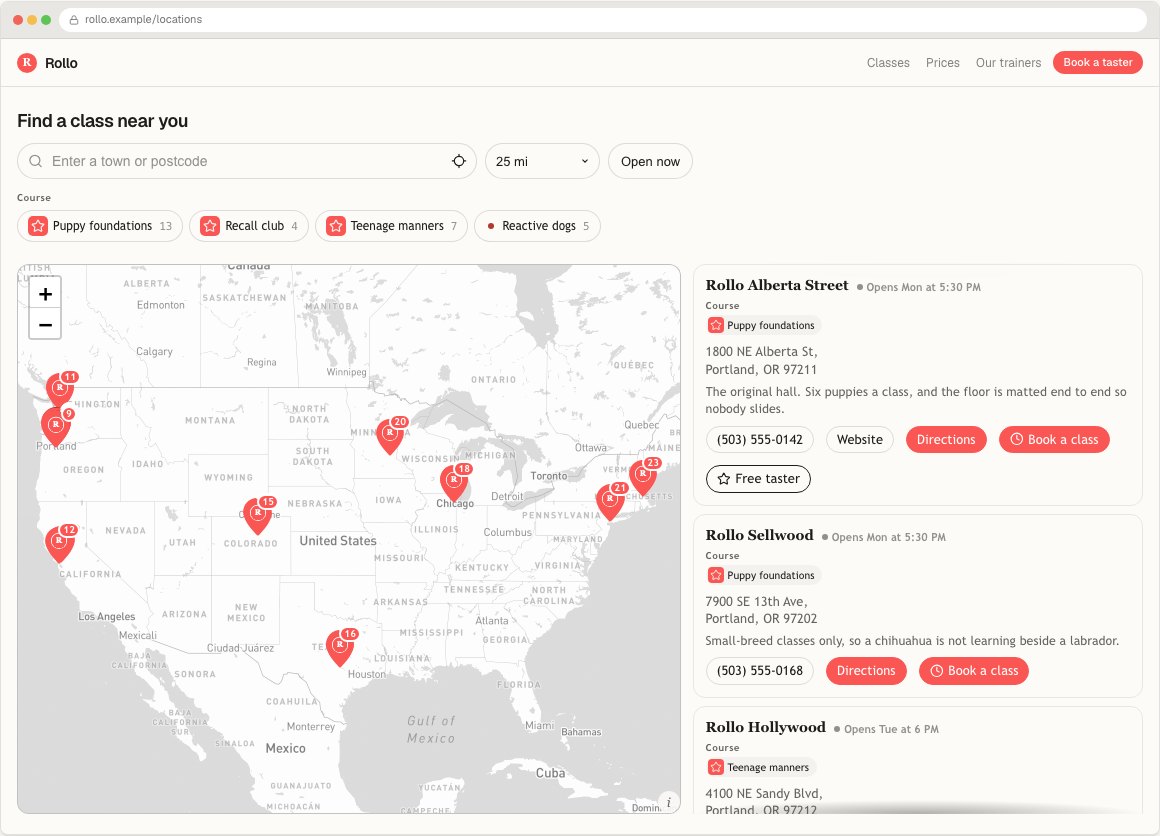Click the browser address lock icon
This screenshot has height=836, width=1160.
click(74, 20)
